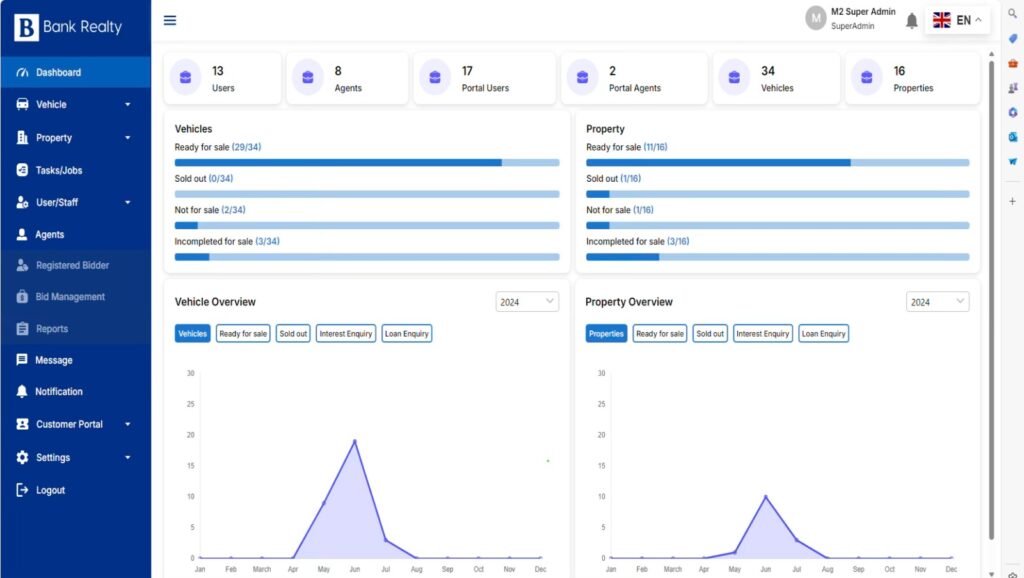
Task: Click the Vehicles Ready for sale progress bar
Action: [x=366, y=162]
